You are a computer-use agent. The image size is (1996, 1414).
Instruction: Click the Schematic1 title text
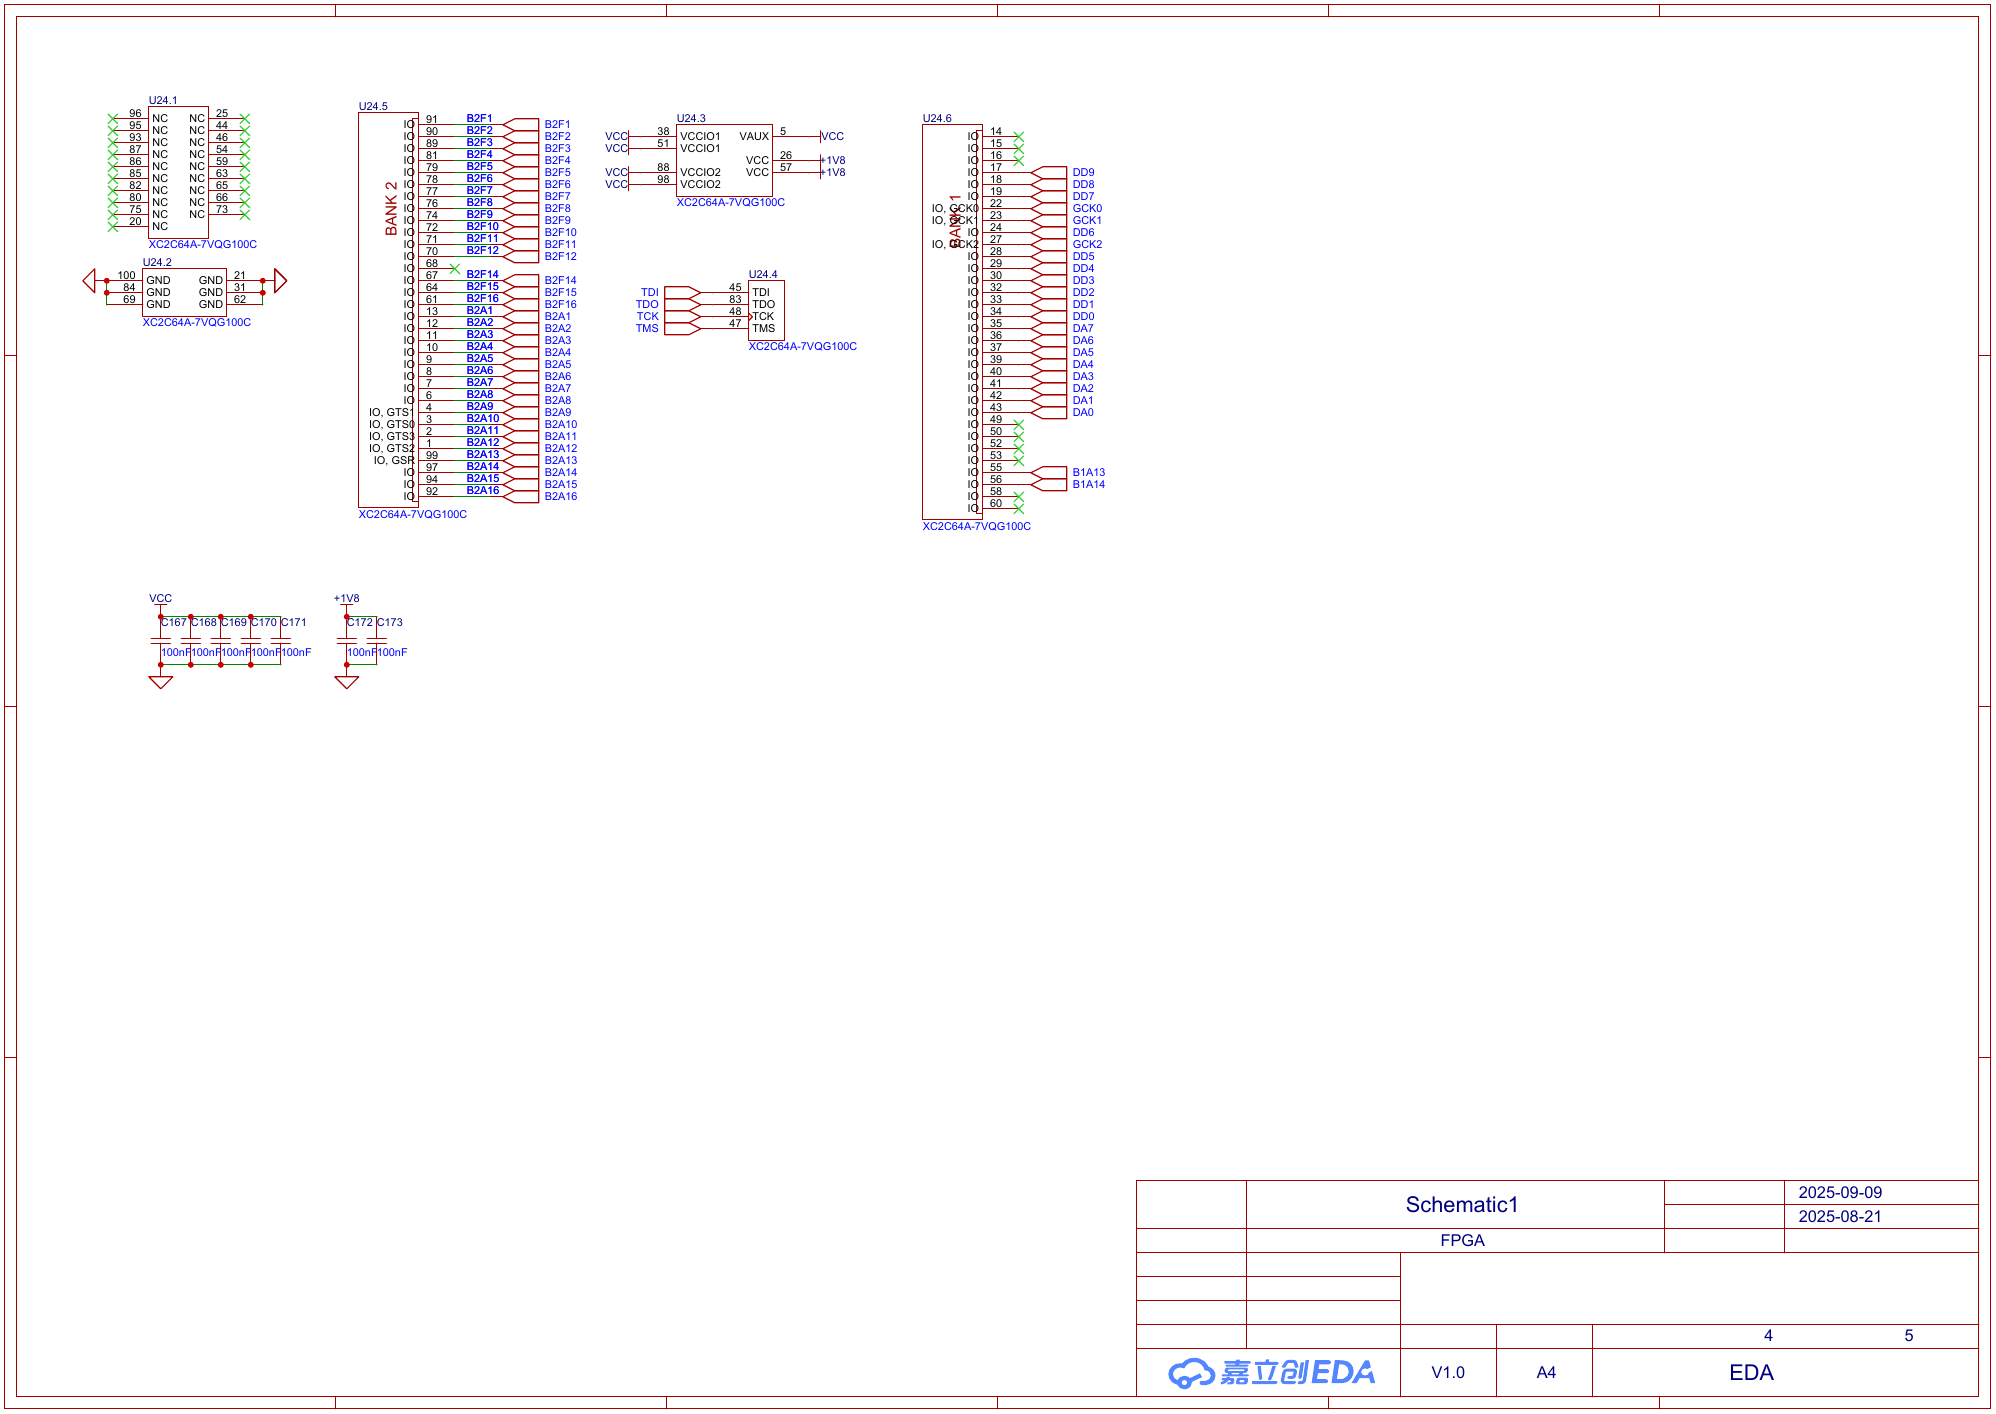point(1462,1205)
